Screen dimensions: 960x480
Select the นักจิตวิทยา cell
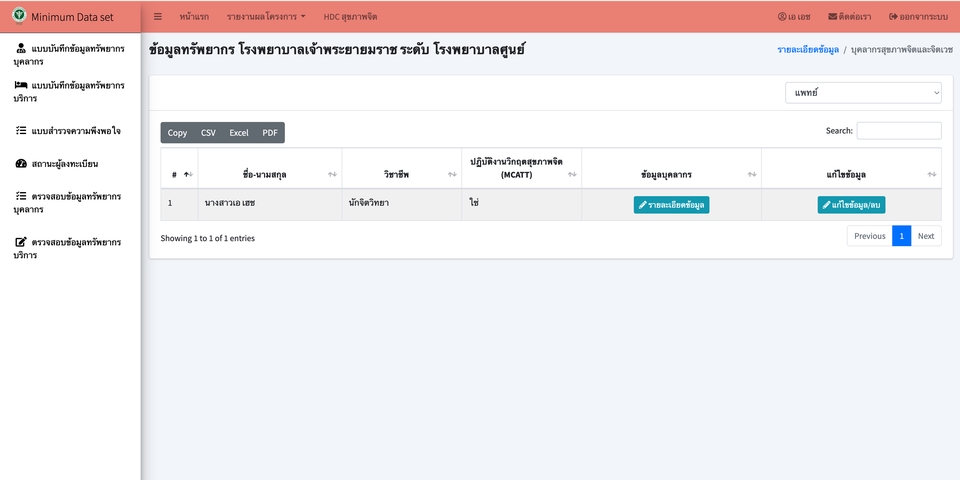pyautogui.click(x=402, y=204)
